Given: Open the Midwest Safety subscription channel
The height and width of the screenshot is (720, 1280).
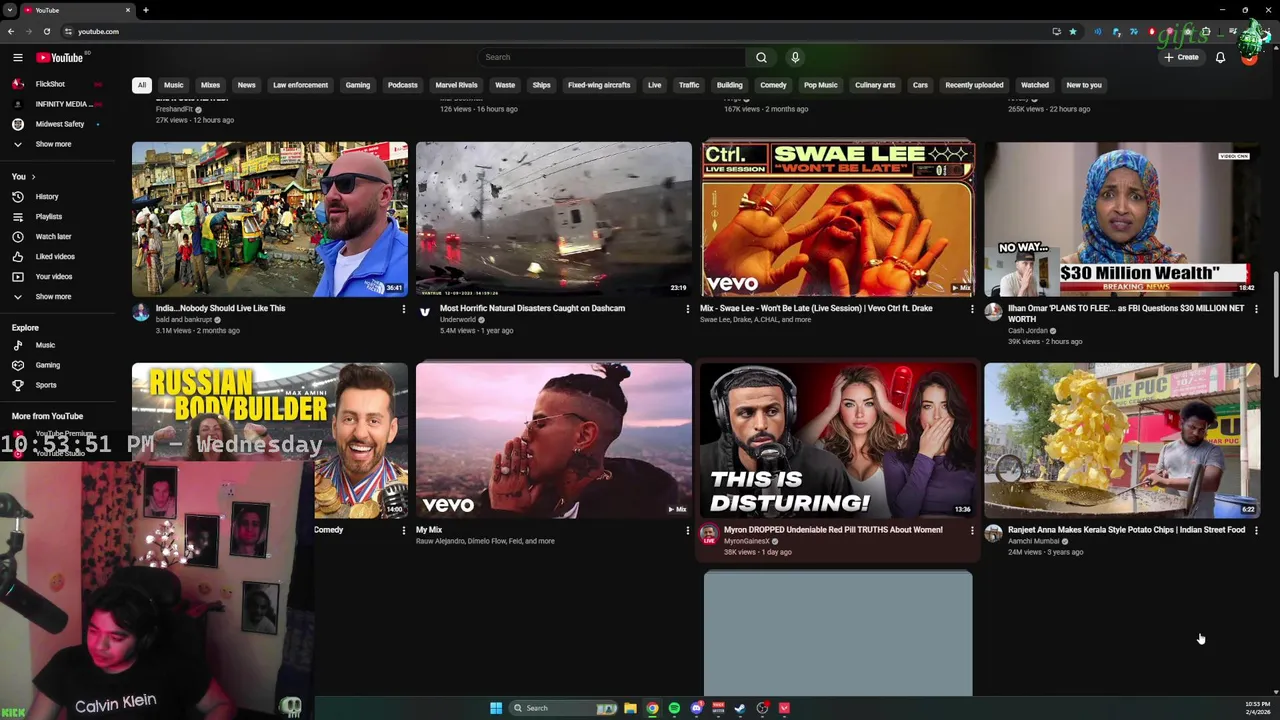Looking at the screenshot, I should [x=59, y=124].
